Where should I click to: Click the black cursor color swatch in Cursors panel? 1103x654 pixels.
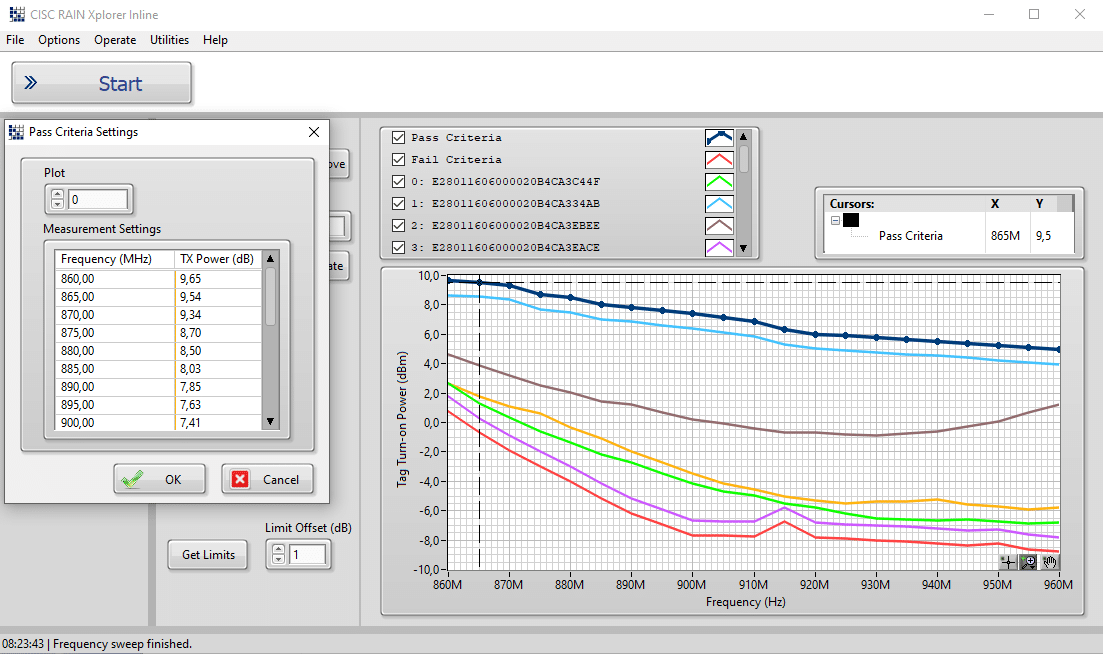[851, 219]
